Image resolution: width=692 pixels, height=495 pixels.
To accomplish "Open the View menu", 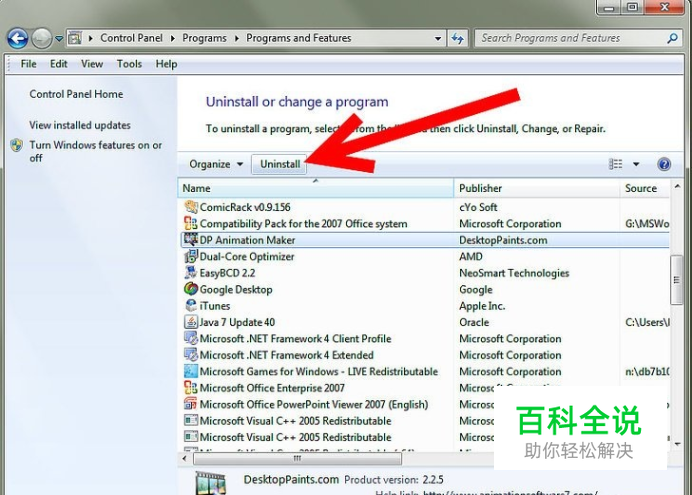I will point(92,64).
